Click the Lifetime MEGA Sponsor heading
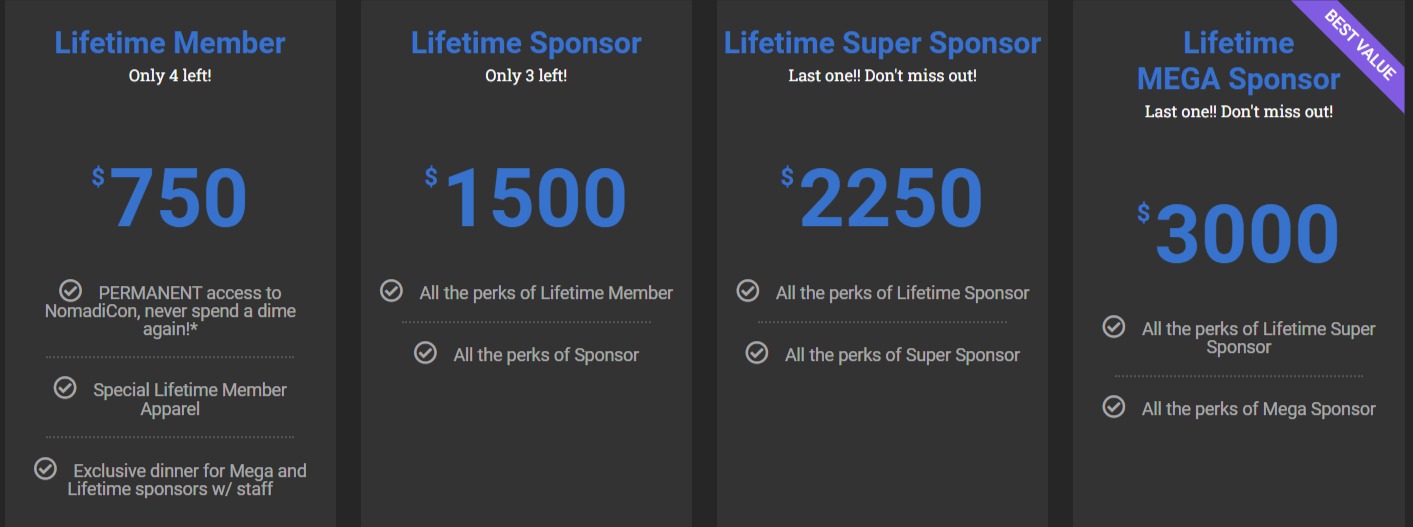Viewport: 1413px width, 527px height. pos(1238,61)
